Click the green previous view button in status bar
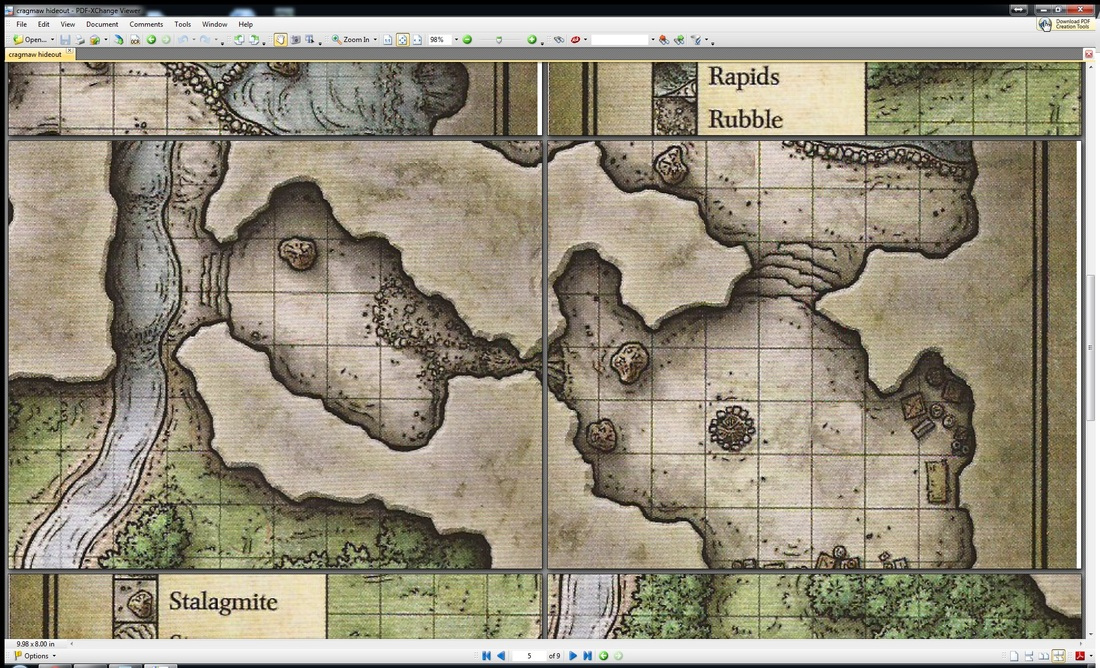Screen dimensions: 1100x668 pos(603,656)
